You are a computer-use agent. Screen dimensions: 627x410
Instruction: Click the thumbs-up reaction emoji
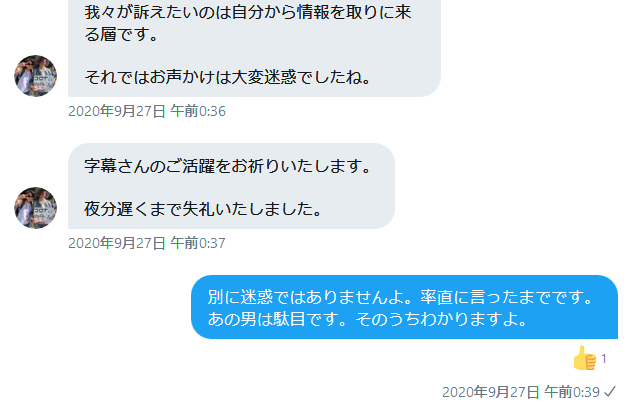click(x=584, y=358)
